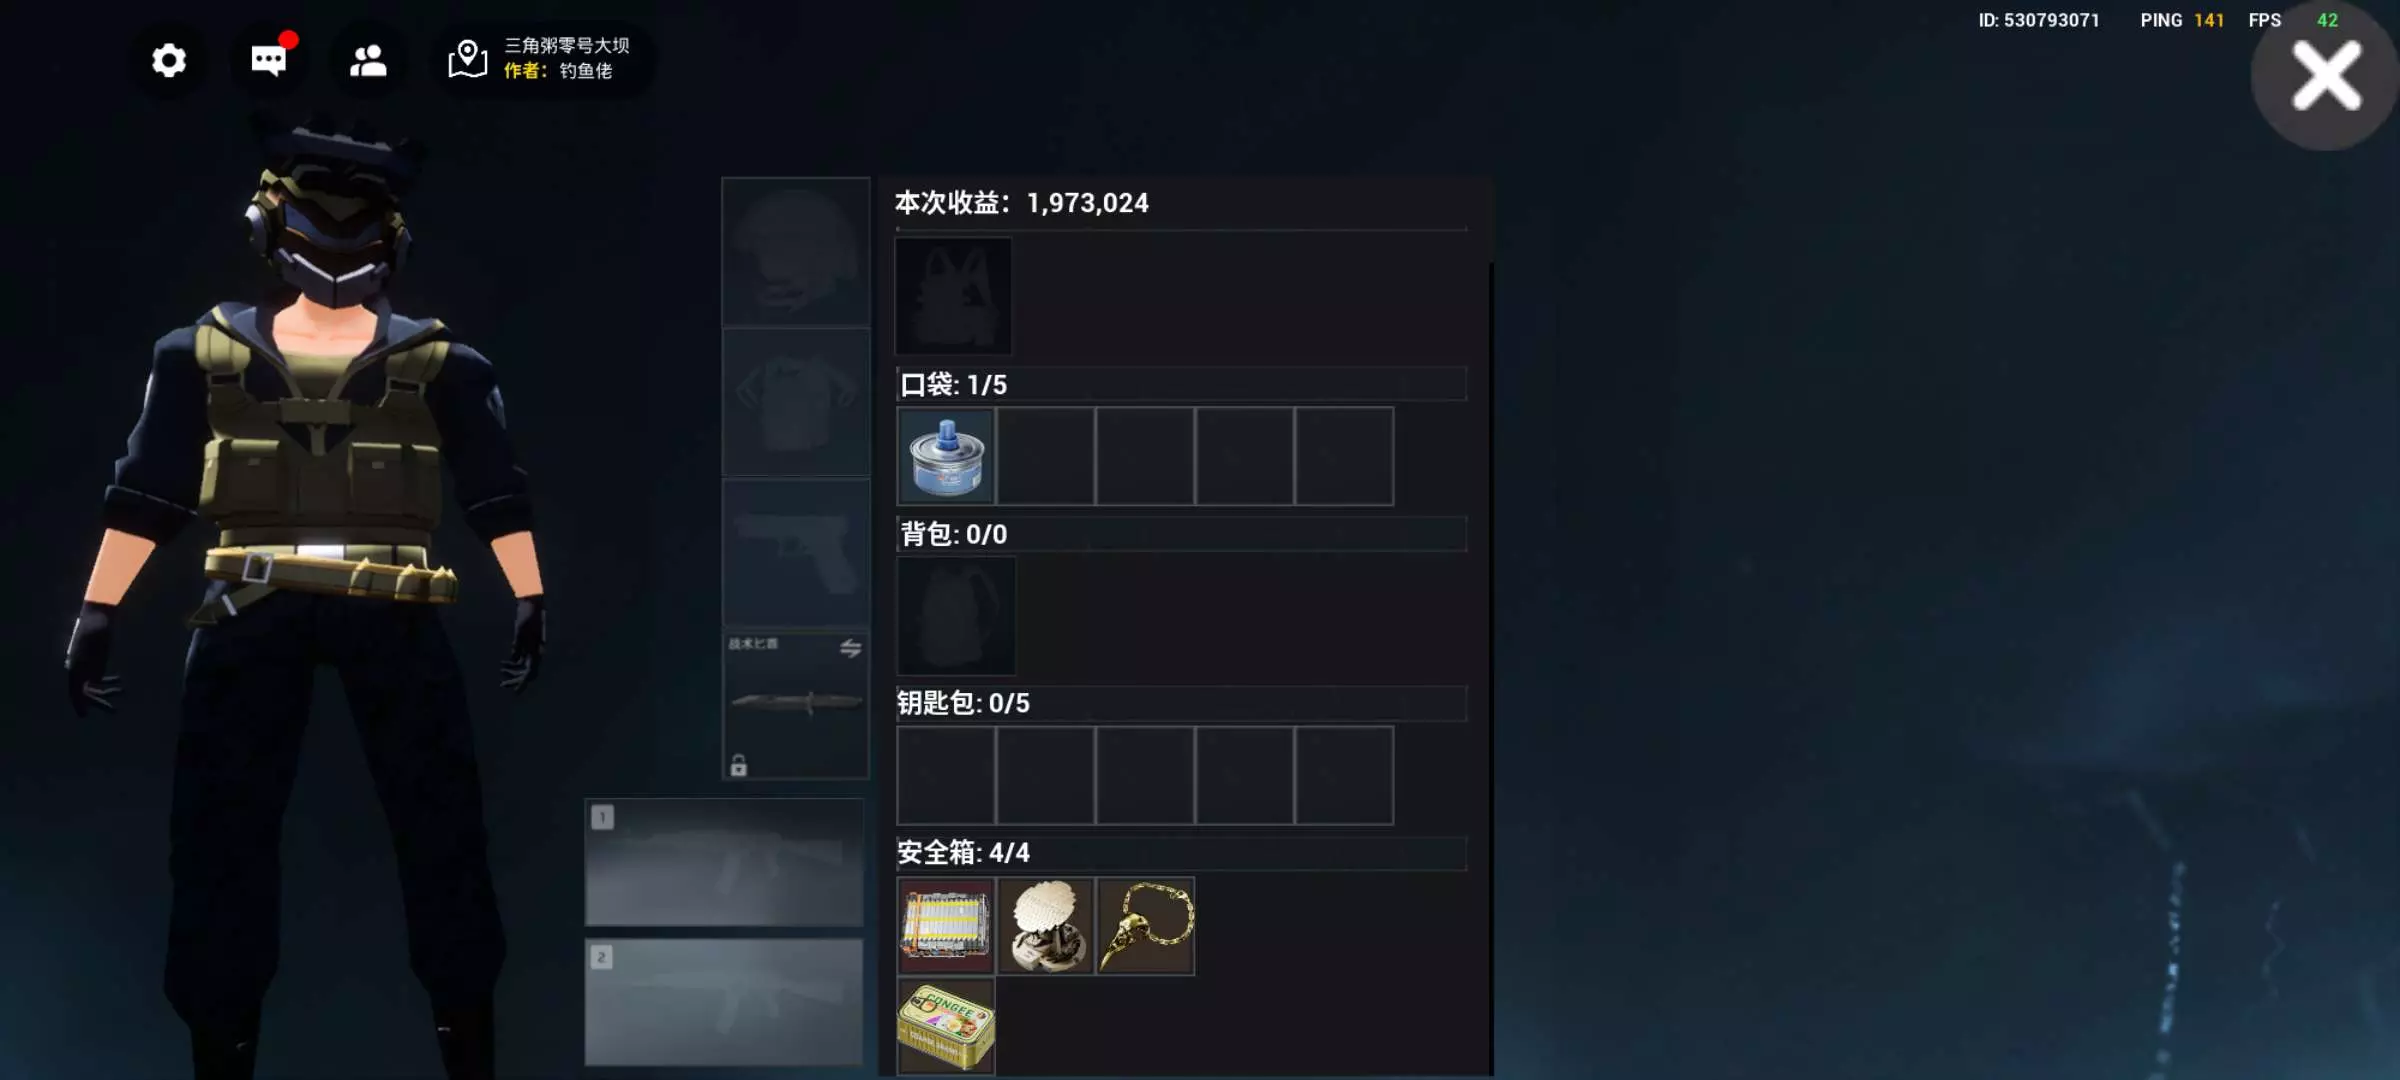The width and height of the screenshot is (2400, 1080).
Task: Toggle the melee weapon swap arrows
Action: pyautogui.click(x=850, y=648)
